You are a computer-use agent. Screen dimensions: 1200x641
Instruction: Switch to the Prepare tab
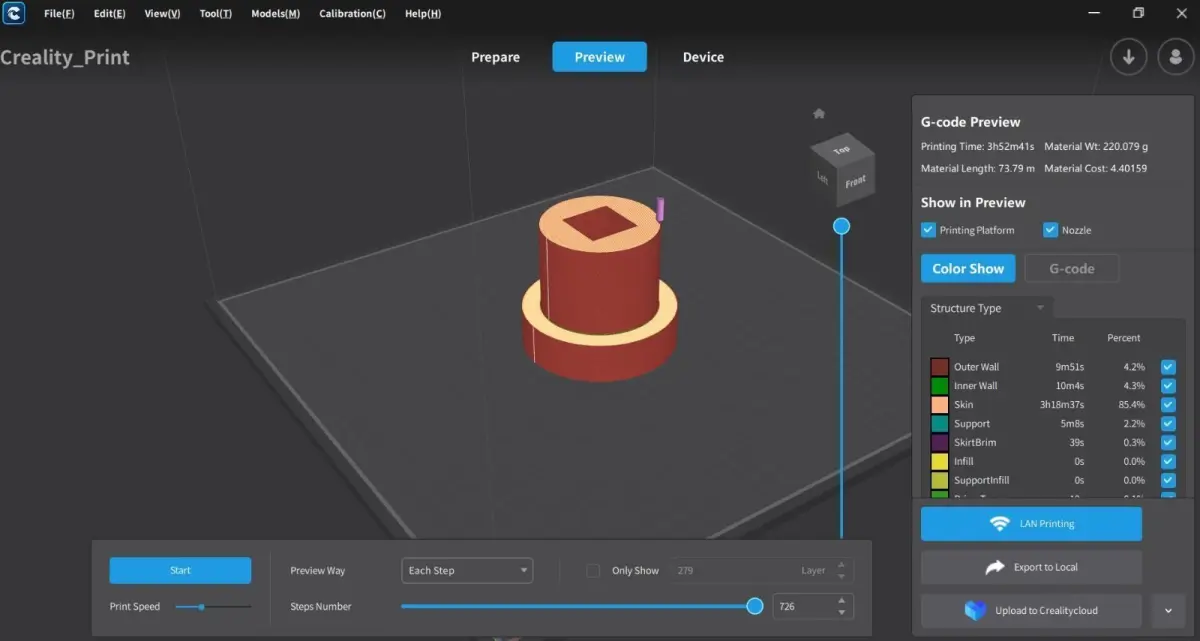pyautogui.click(x=496, y=57)
